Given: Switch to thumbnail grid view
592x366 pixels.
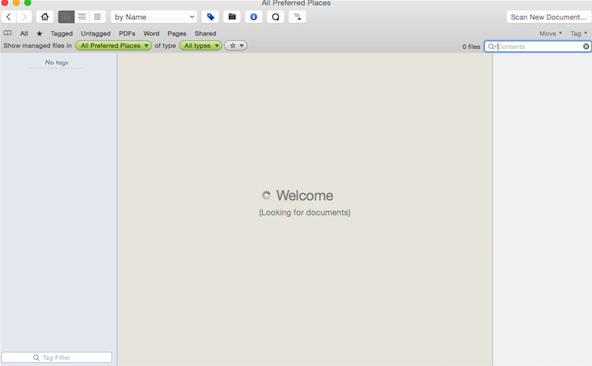Looking at the screenshot, I should pos(66,17).
